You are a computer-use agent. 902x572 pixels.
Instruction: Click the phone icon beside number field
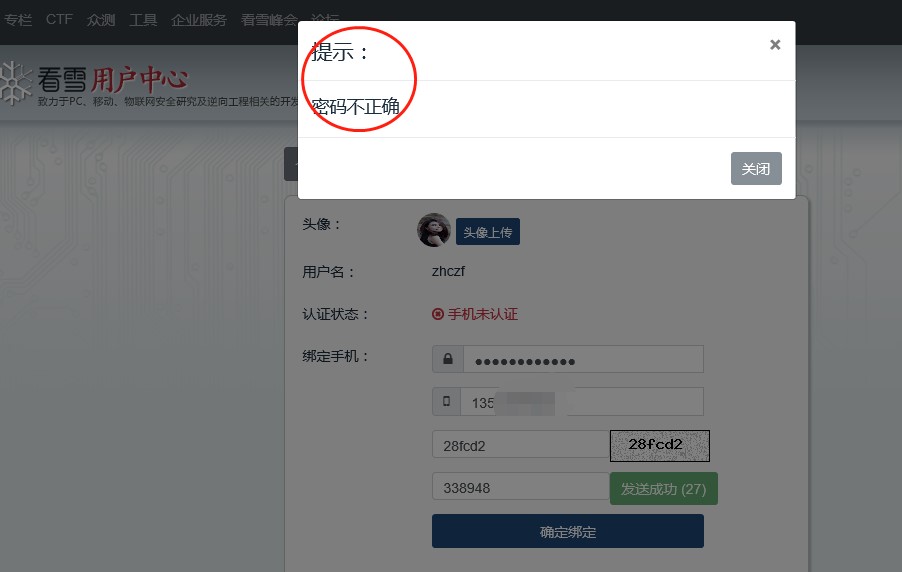tap(446, 402)
